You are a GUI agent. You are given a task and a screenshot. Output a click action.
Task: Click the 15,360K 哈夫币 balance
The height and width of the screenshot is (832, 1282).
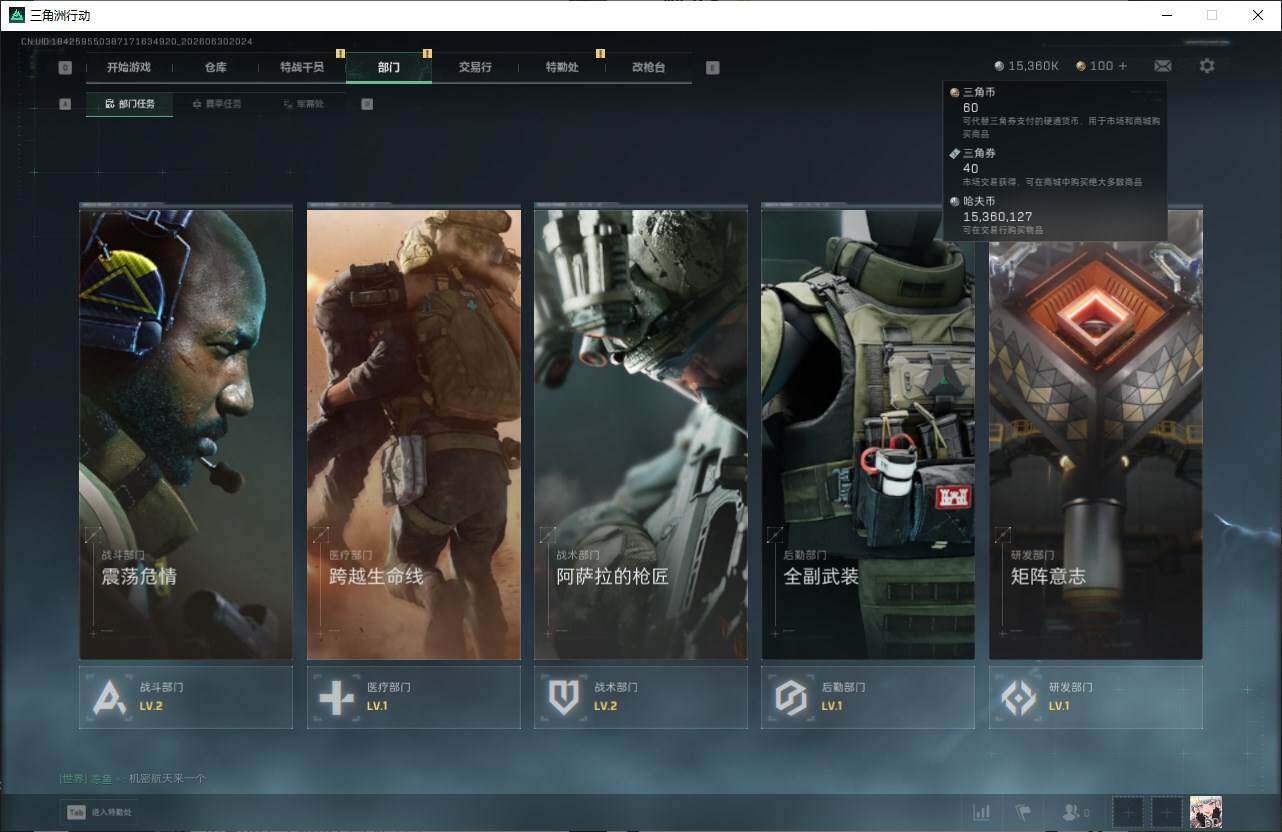tap(1027, 66)
